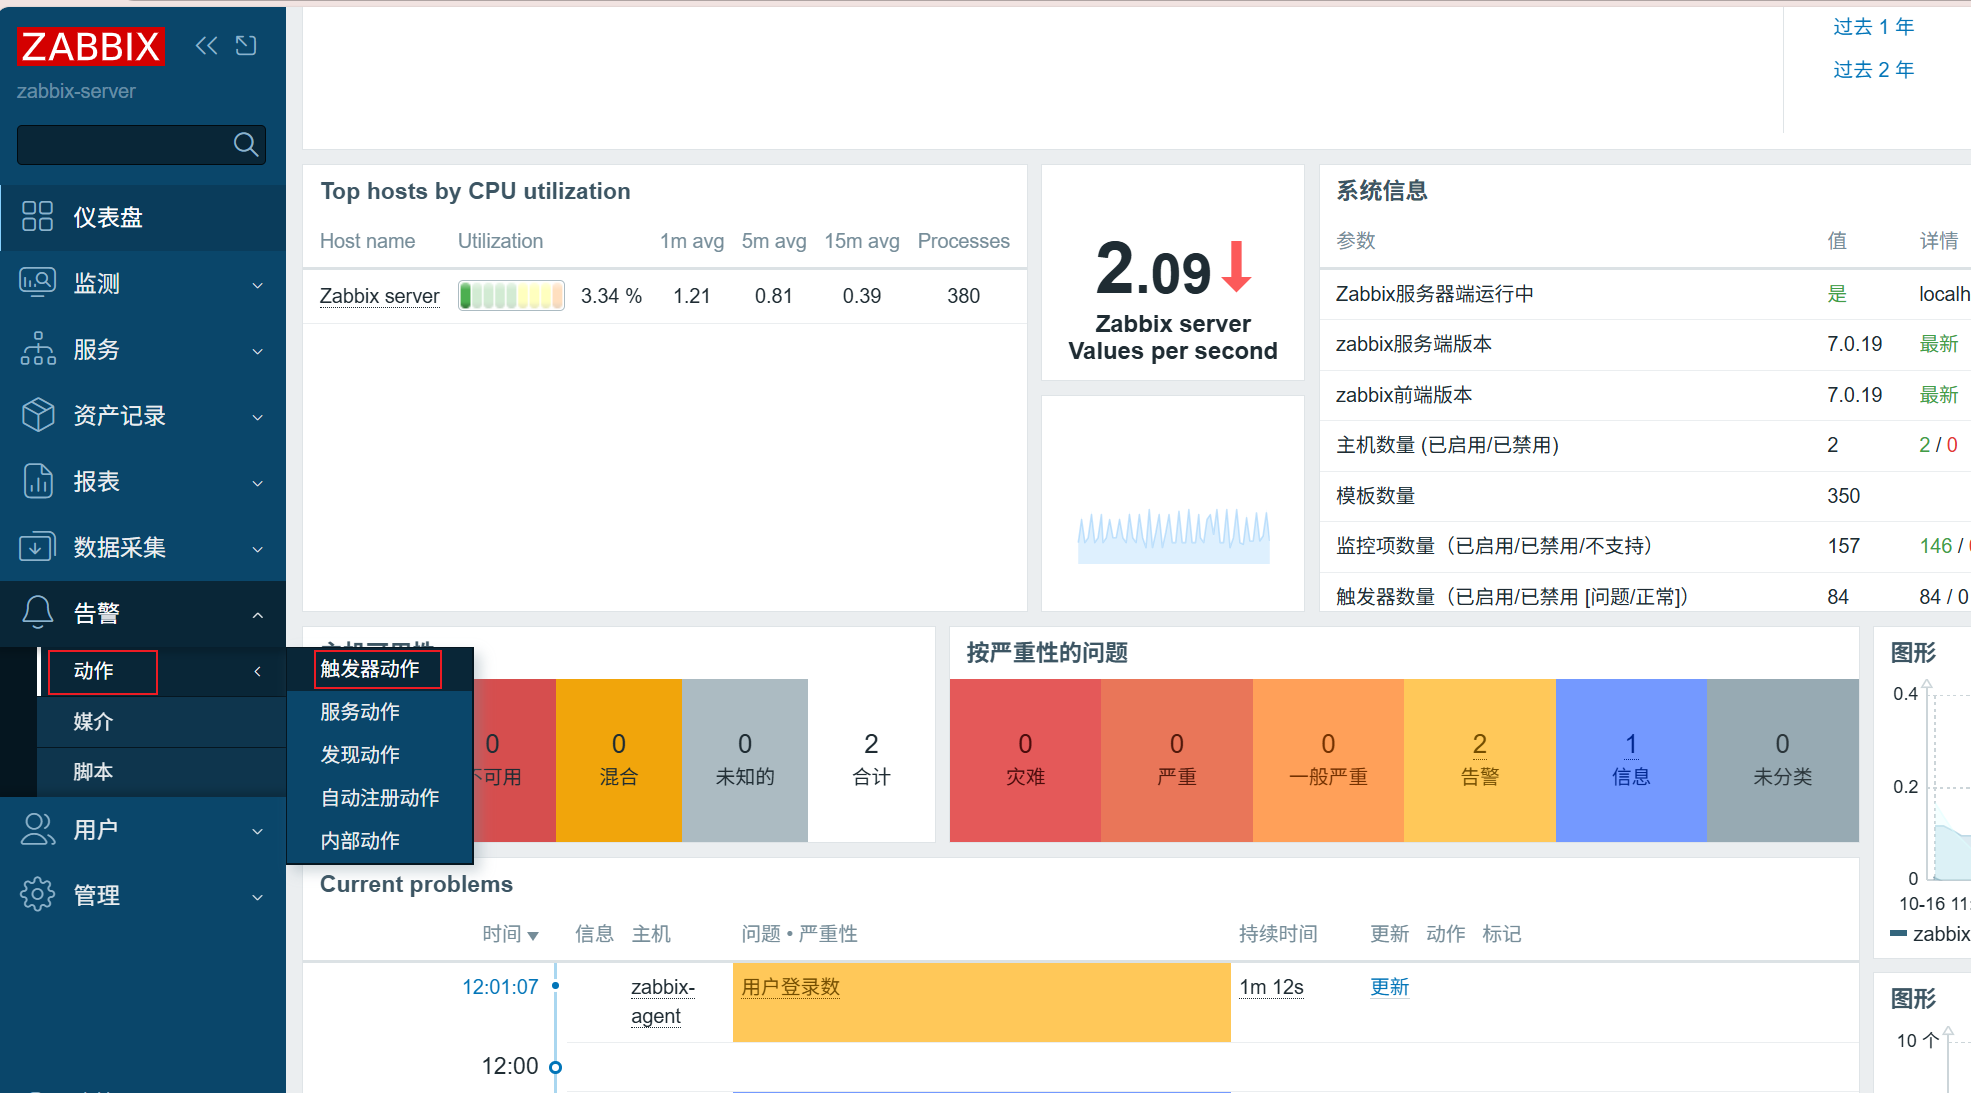1971x1093 pixels.
Task: Click the 未分类 severity tile
Action: [x=1783, y=760]
